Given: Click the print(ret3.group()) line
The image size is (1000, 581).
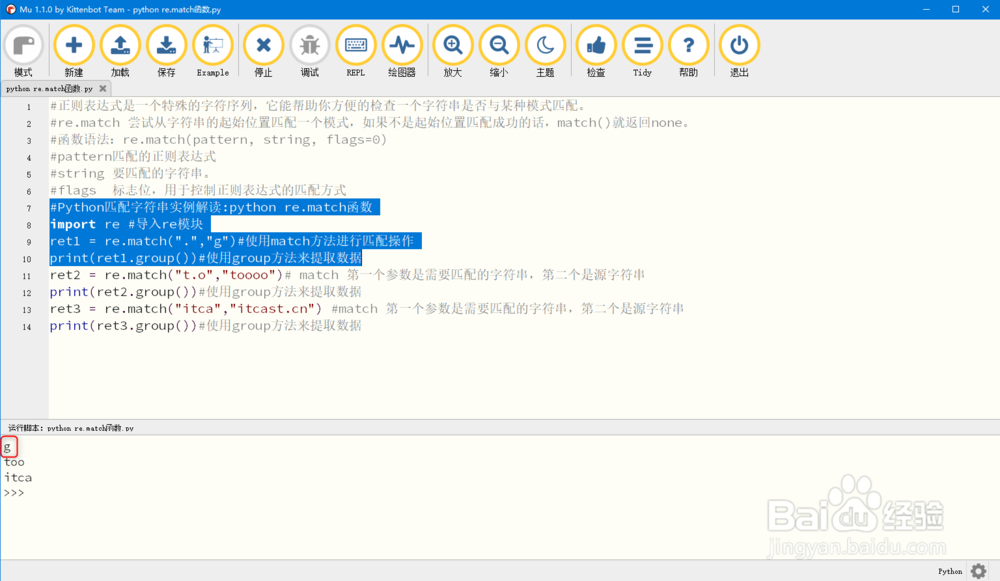Looking at the screenshot, I should [205, 325].
